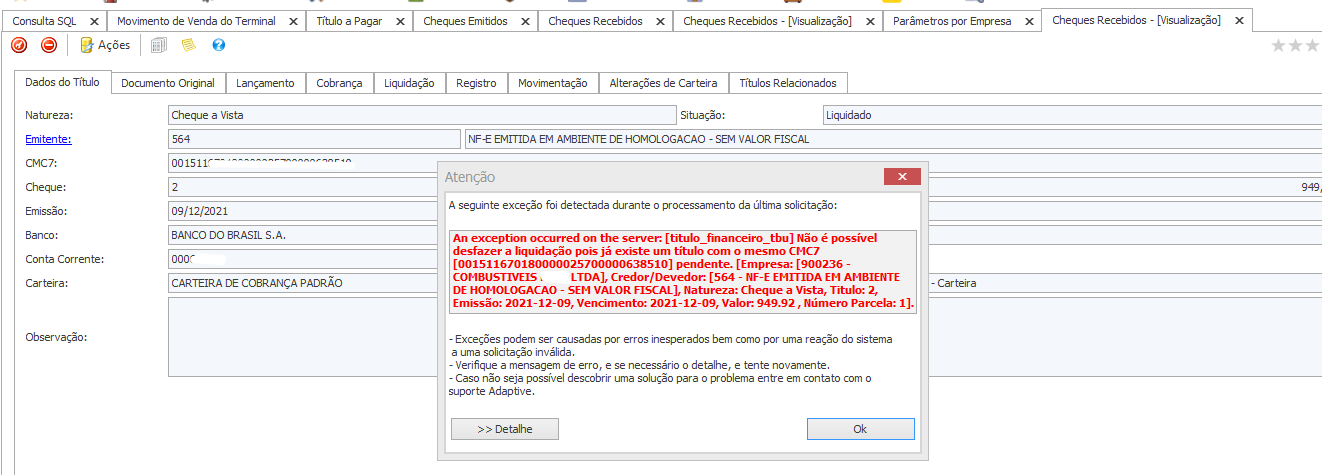Open the Liquidação sub-tab
The image size is (1322, 475).
pyautogui.click(x=409, y=83)
